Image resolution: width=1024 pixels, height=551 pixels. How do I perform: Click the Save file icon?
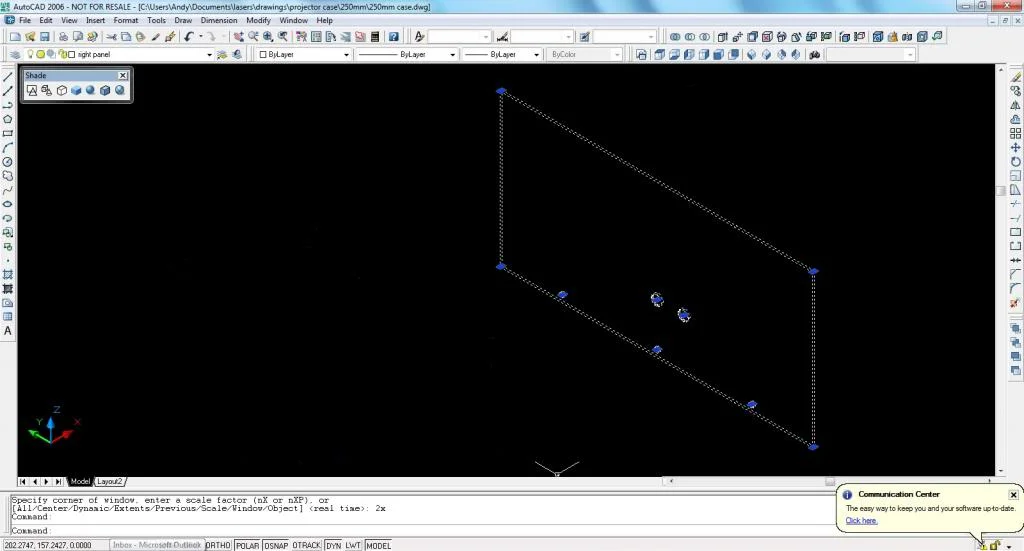pos(45,37)
